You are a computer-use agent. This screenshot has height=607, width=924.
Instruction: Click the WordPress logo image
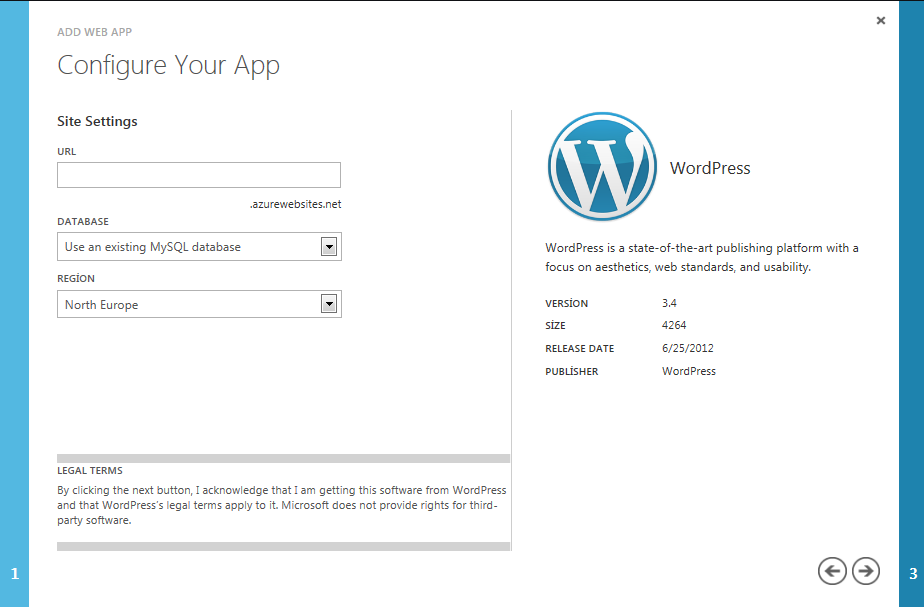tap(602, 167)
